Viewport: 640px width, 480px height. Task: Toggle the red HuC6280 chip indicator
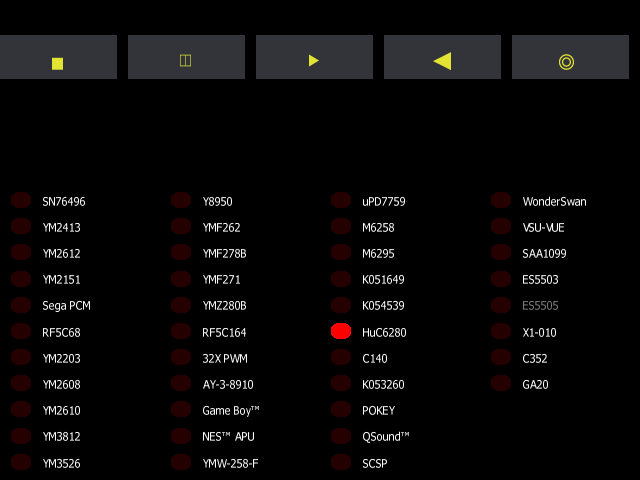pyautogui.click(x=341, y=331)
